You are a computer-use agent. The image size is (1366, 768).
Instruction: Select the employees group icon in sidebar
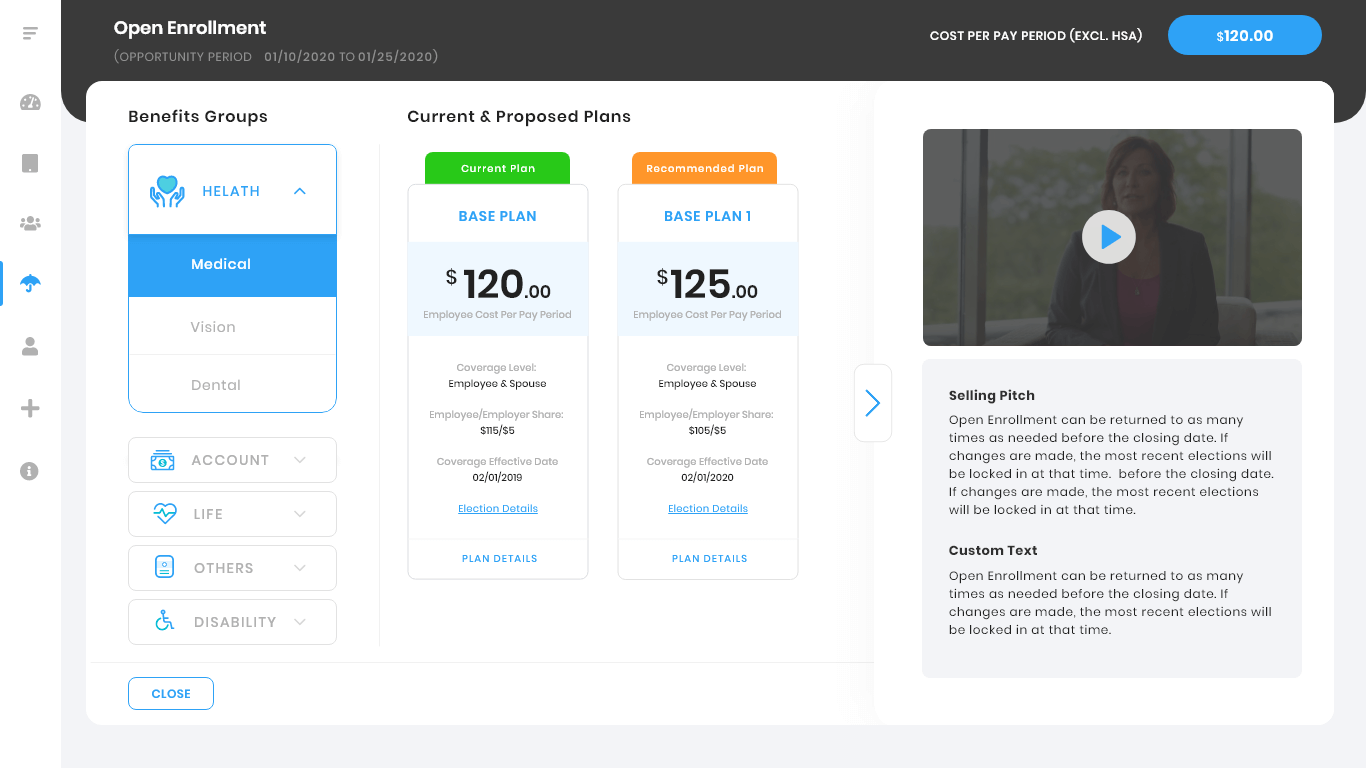30,223
